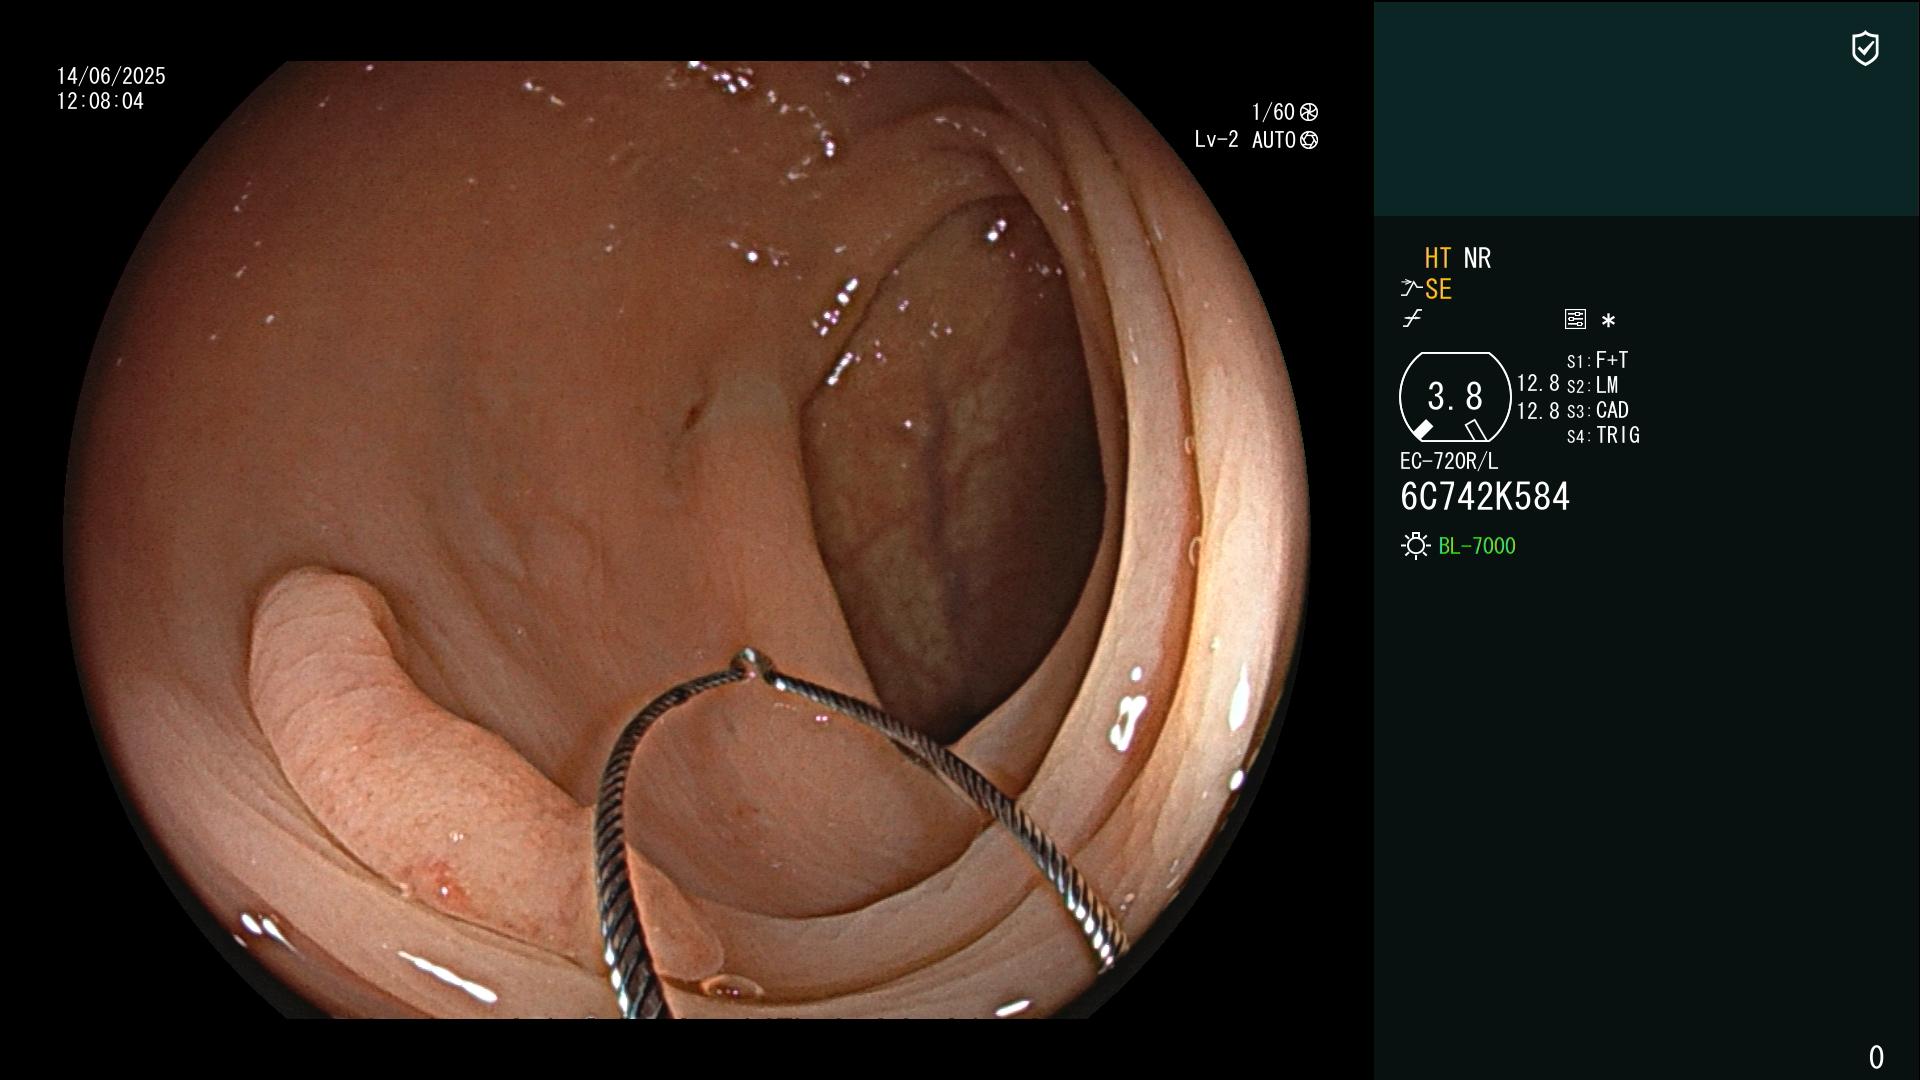Screen dimensions: 1920x1080
Task: Click the S4: TRIG switch assignment
Action: [1603, 435]
